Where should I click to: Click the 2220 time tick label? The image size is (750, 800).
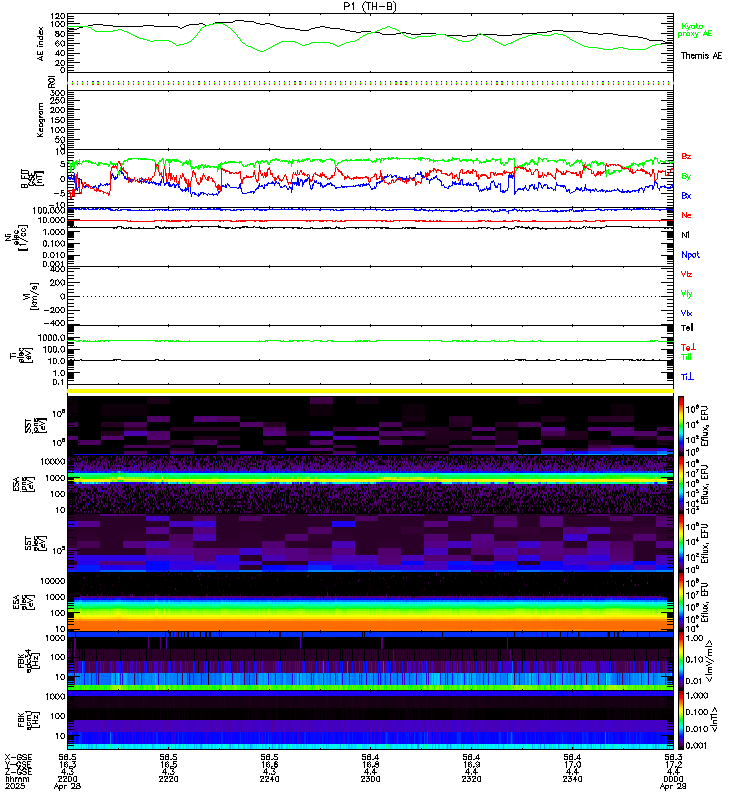(x=168, y=779)
